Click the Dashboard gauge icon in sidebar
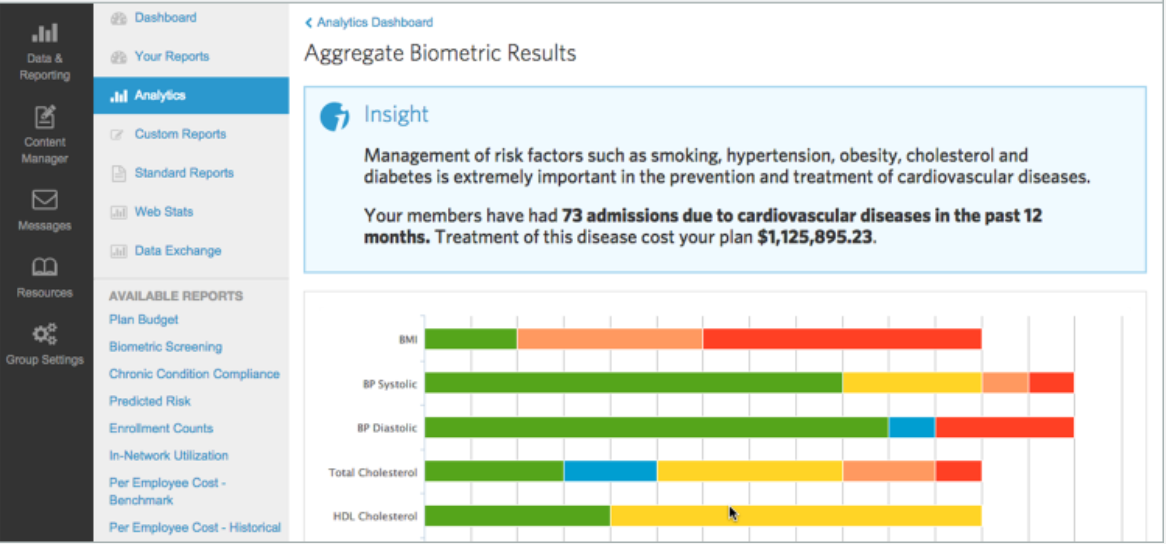Viewport: 1166px width, 544px height. pos(119,18)
